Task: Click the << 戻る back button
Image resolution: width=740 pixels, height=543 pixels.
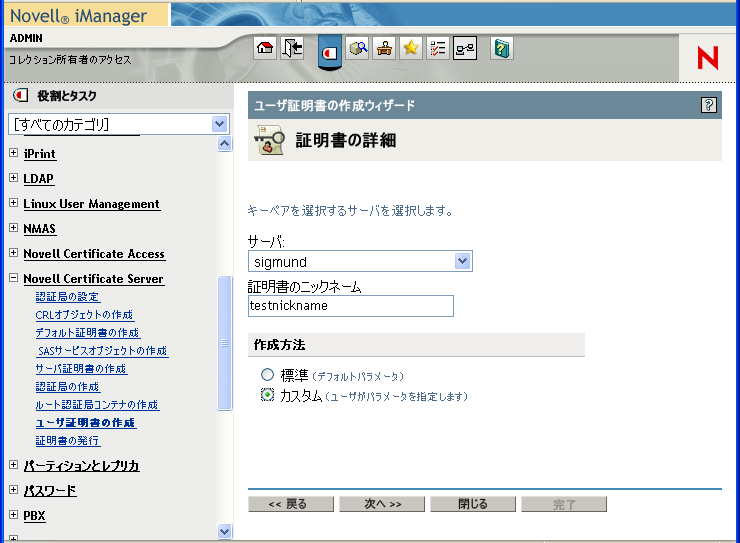Action: (291, 504)
